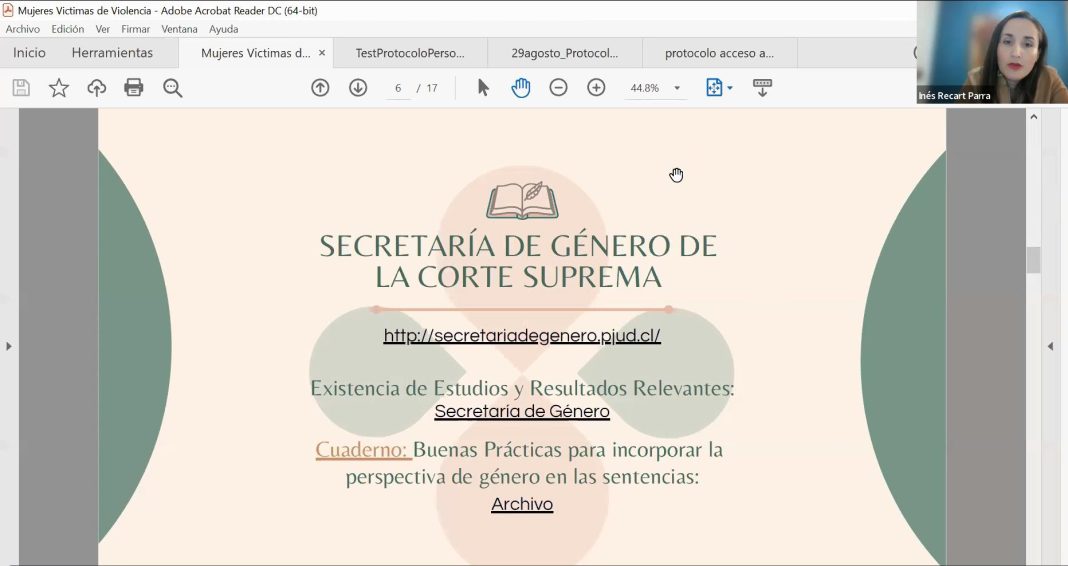Screen dimensions: 1068x566
Task: Click the page number input field
Action: (398, 88)
